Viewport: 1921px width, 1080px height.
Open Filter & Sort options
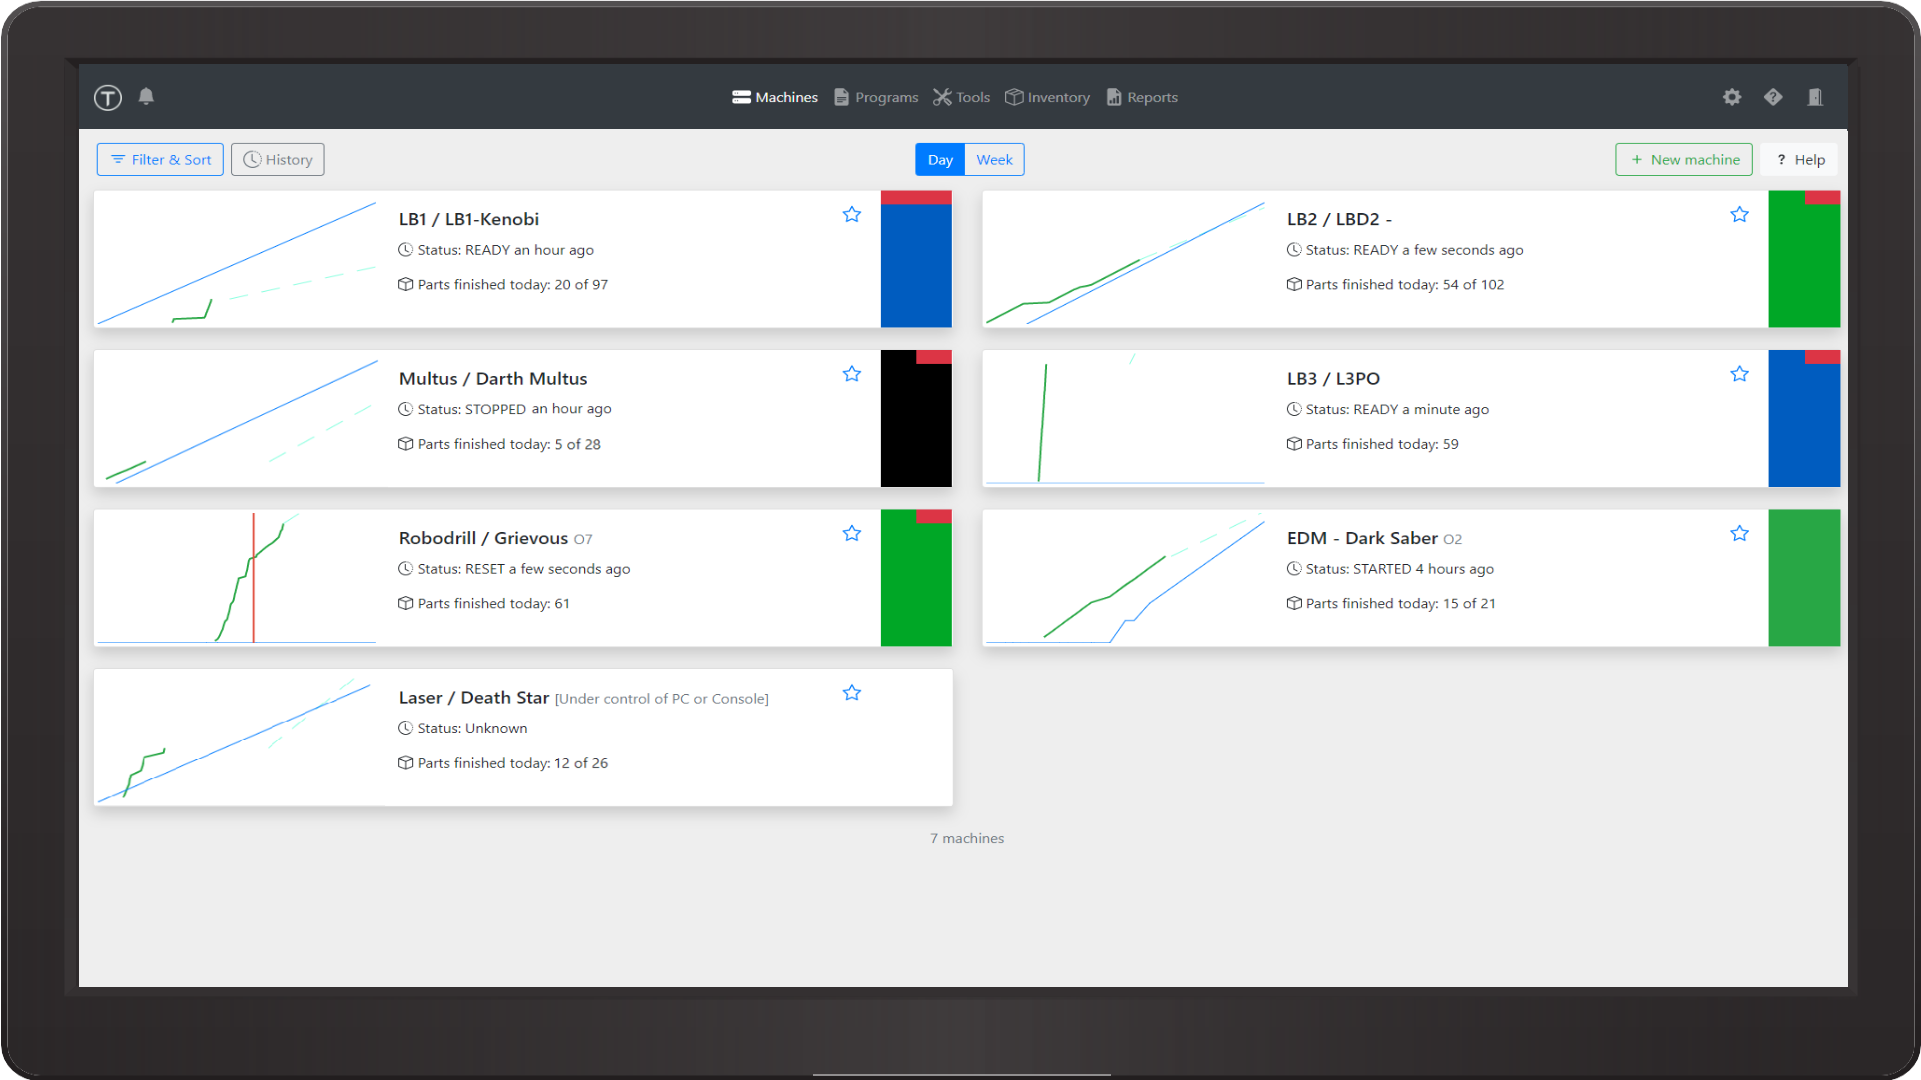click(x=158, y=158)
